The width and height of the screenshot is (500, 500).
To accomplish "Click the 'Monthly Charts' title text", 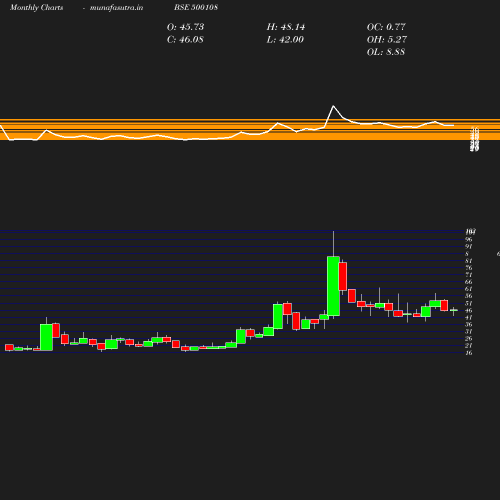I will 36,7.
